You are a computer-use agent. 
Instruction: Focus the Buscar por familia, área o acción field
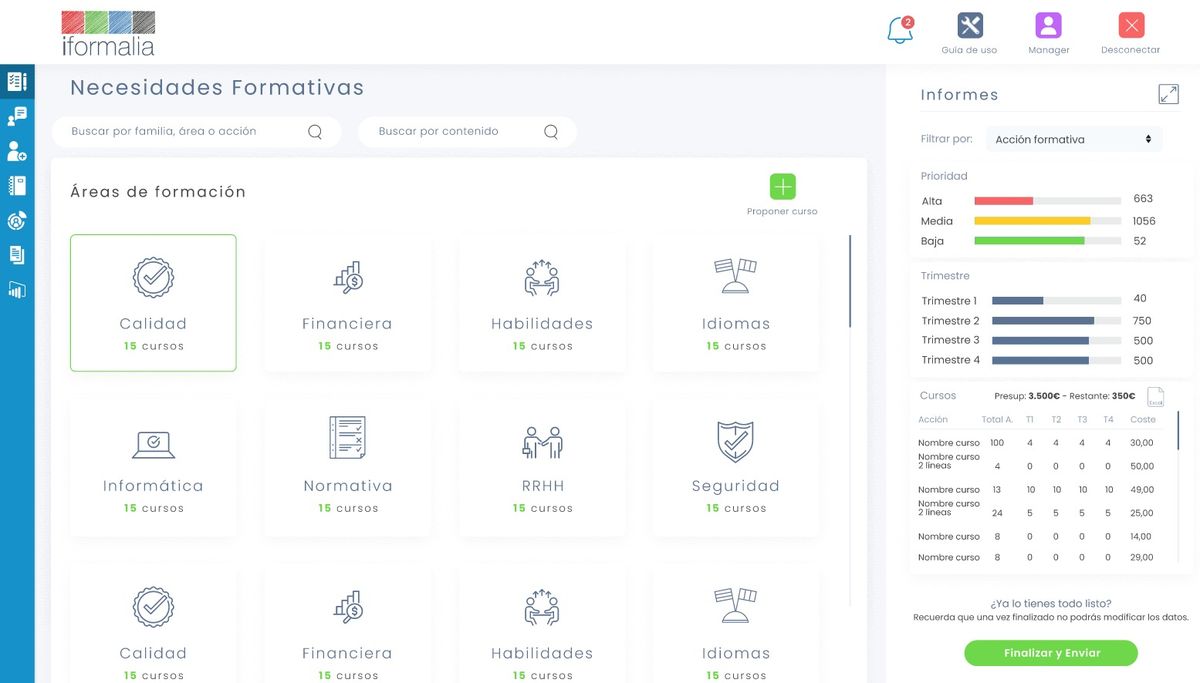click(196, 132)
